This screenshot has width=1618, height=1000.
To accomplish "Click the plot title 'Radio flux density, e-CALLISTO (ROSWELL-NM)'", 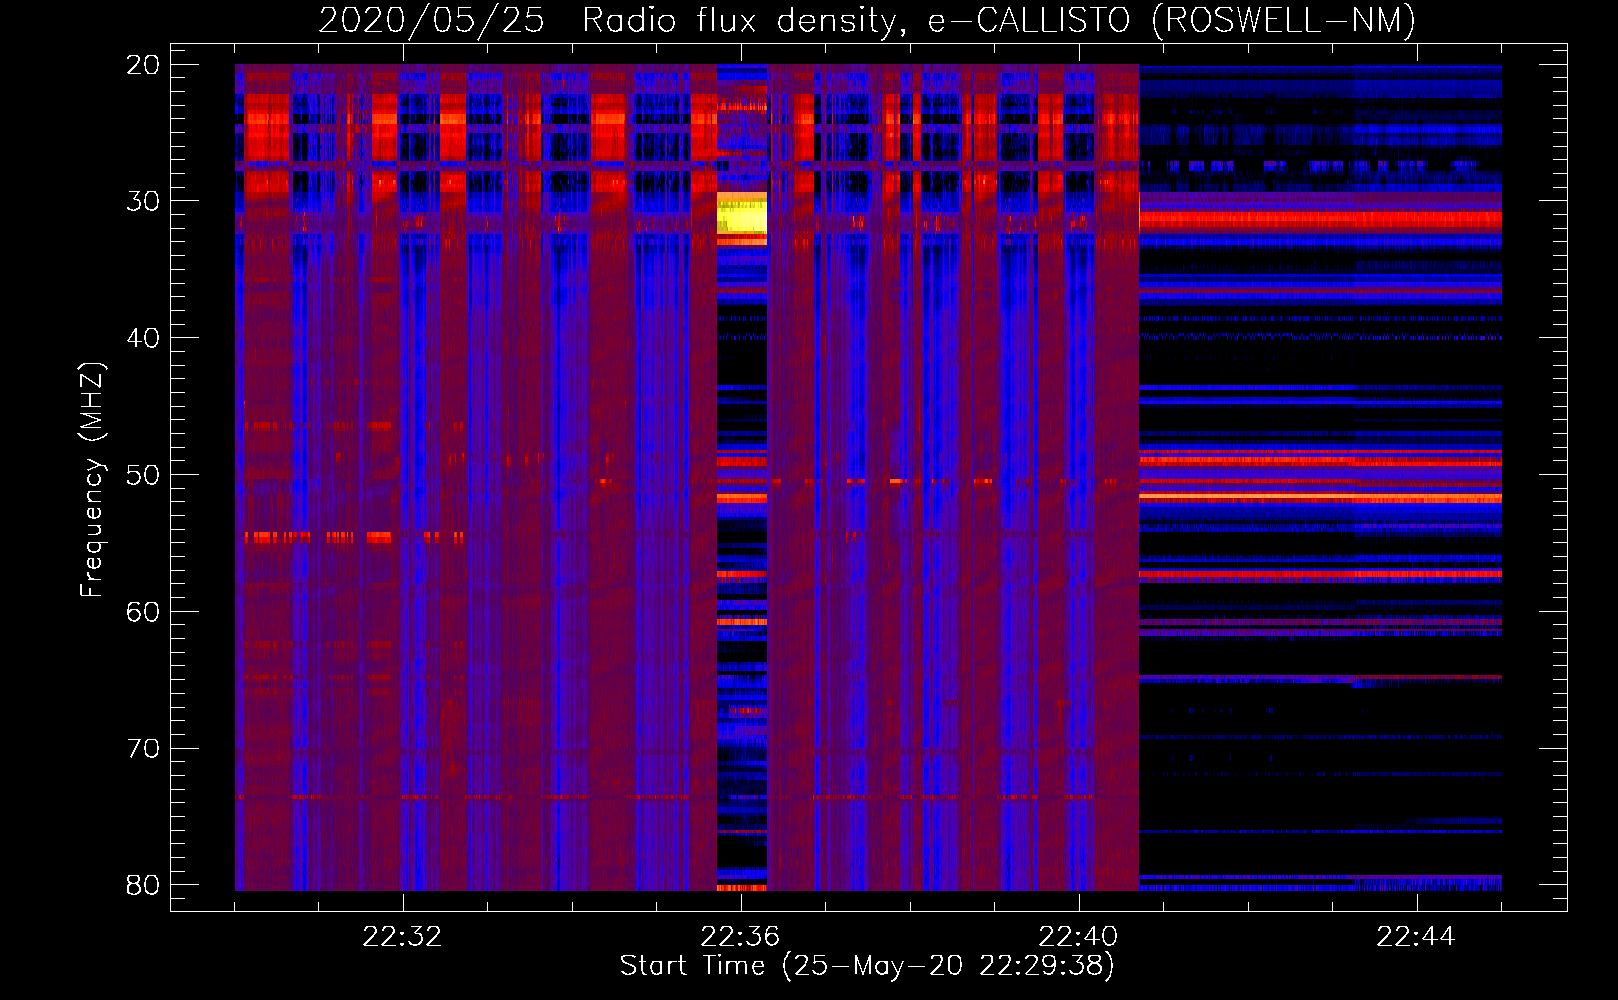I will tap(999, 20).
